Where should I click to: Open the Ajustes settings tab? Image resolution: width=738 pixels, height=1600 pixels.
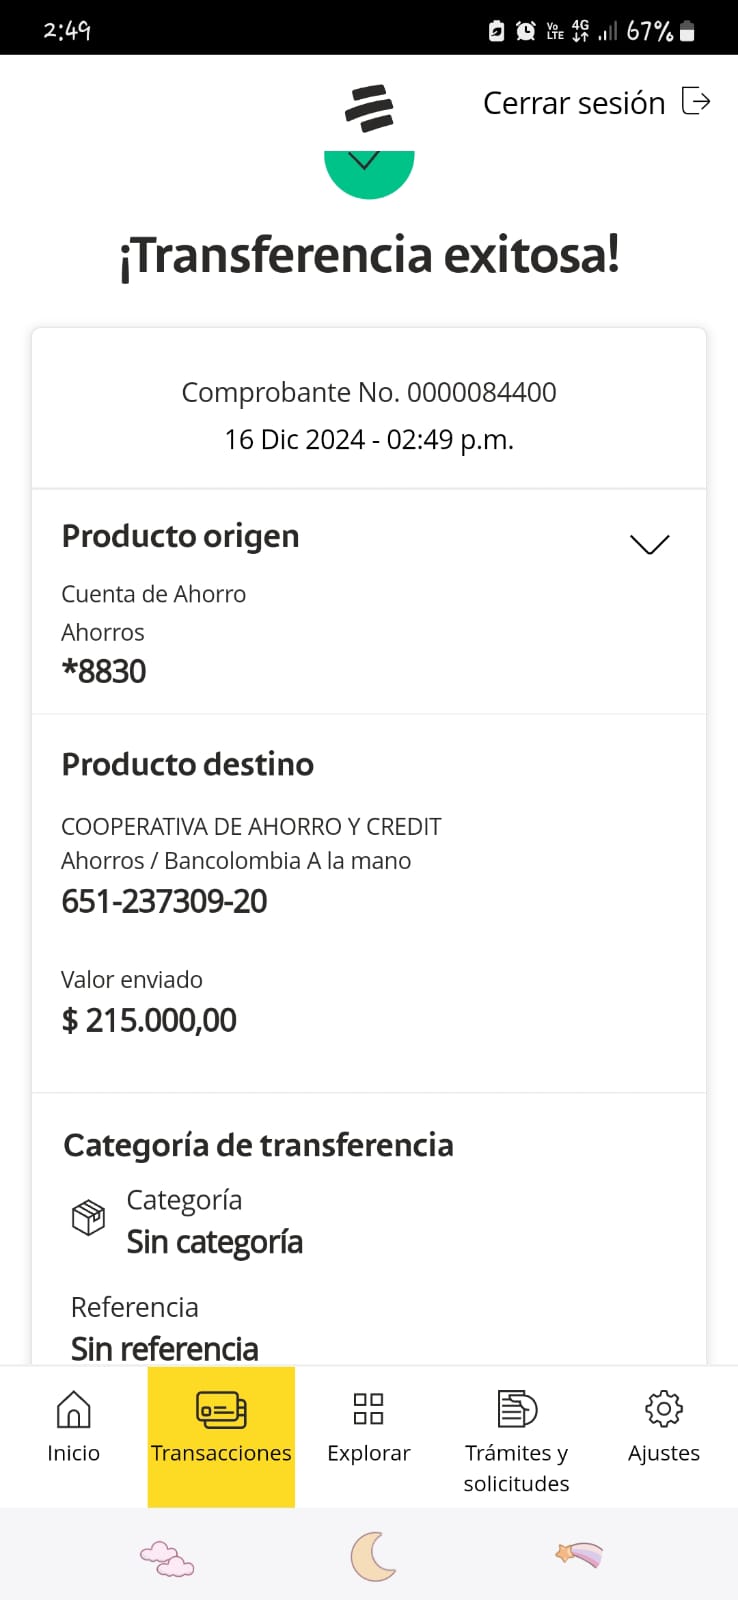(664, 1430)
